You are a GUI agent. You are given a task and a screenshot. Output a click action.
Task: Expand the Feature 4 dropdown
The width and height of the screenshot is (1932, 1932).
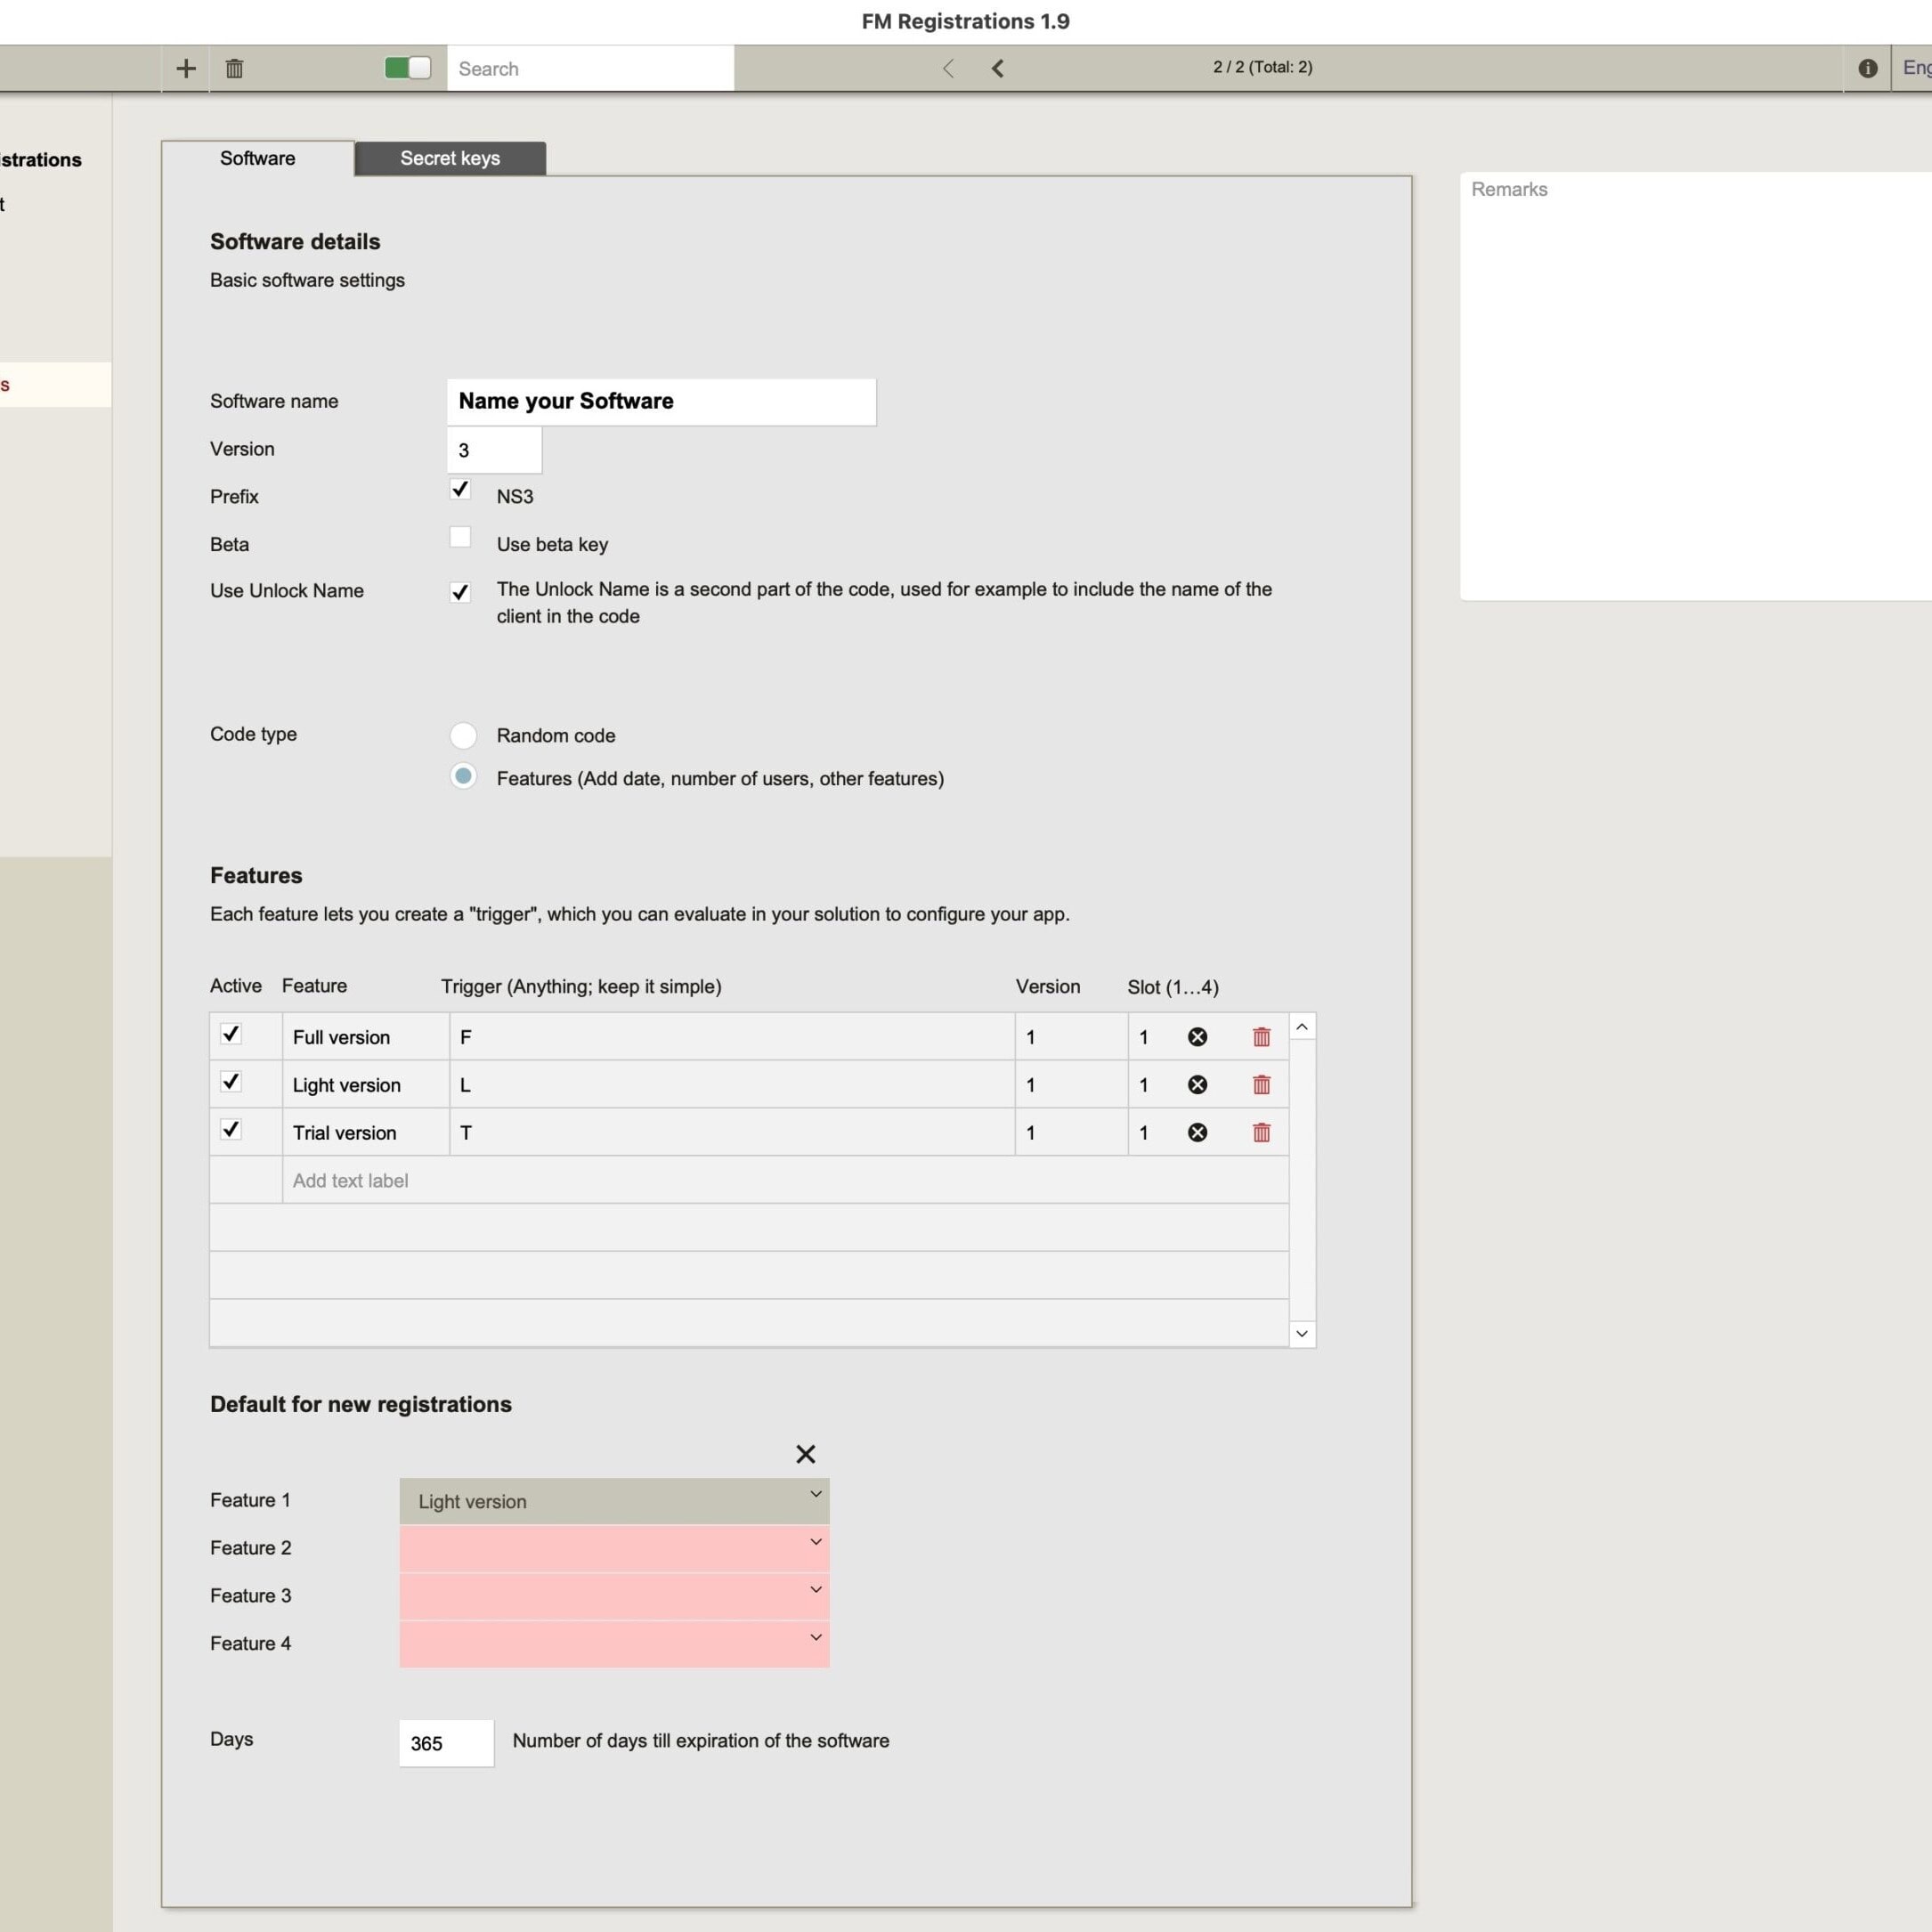614,1644
